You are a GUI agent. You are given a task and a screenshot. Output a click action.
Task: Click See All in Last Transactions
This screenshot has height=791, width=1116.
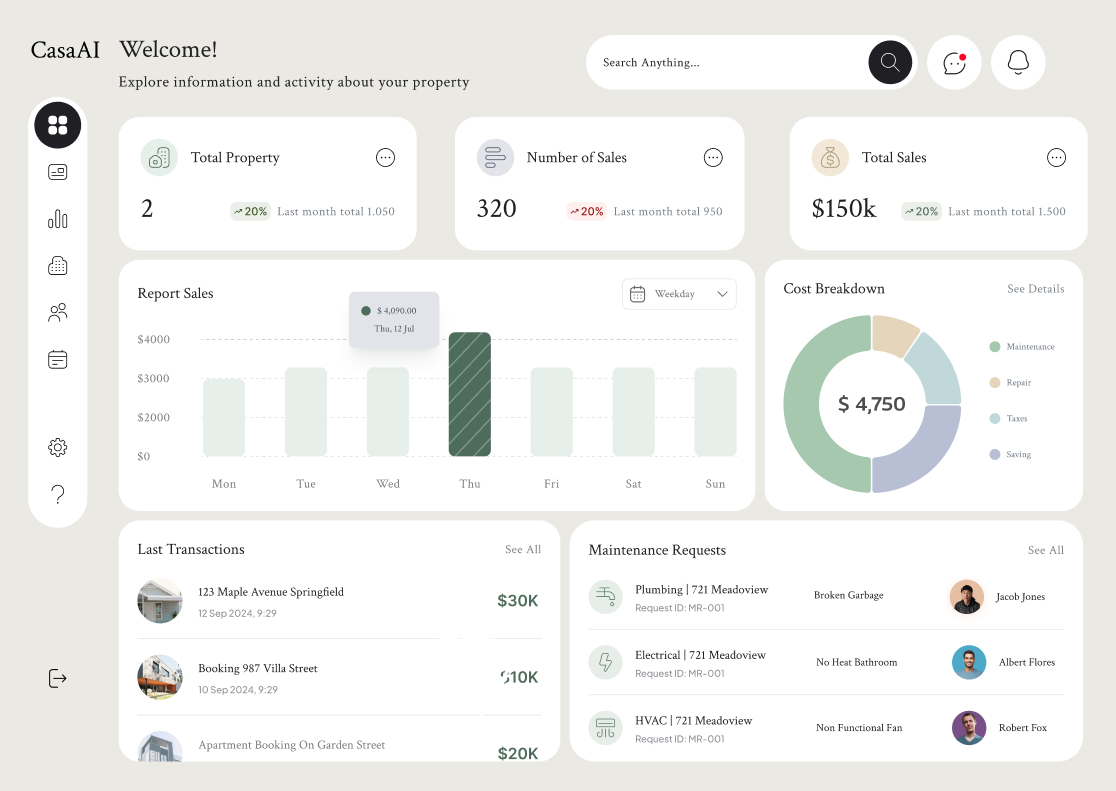tap(522, 549)
